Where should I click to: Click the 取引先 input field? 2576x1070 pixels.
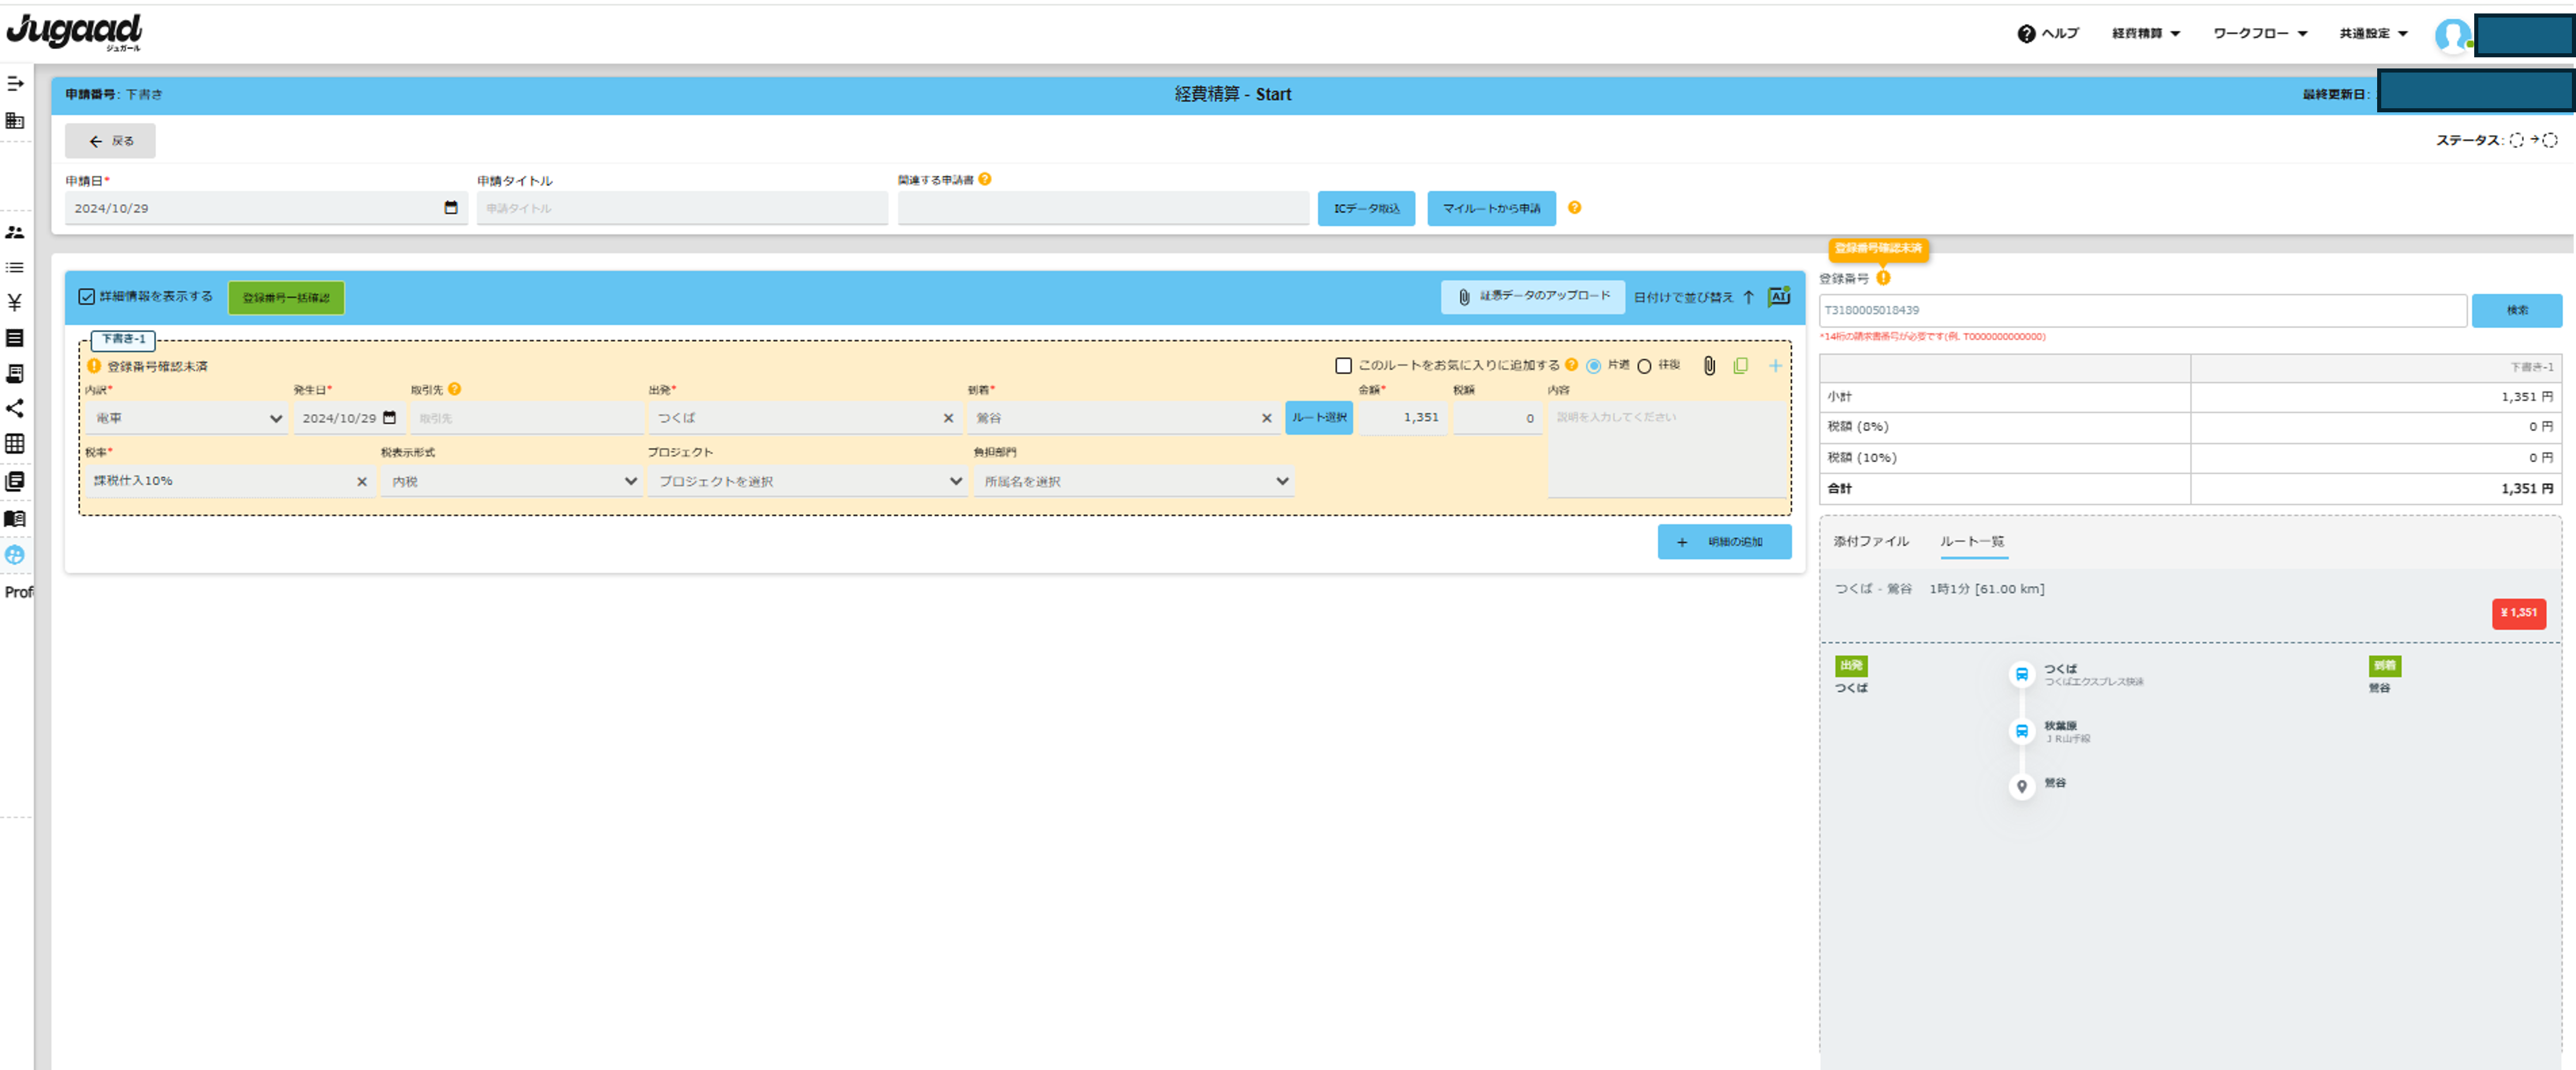point(526,418)
